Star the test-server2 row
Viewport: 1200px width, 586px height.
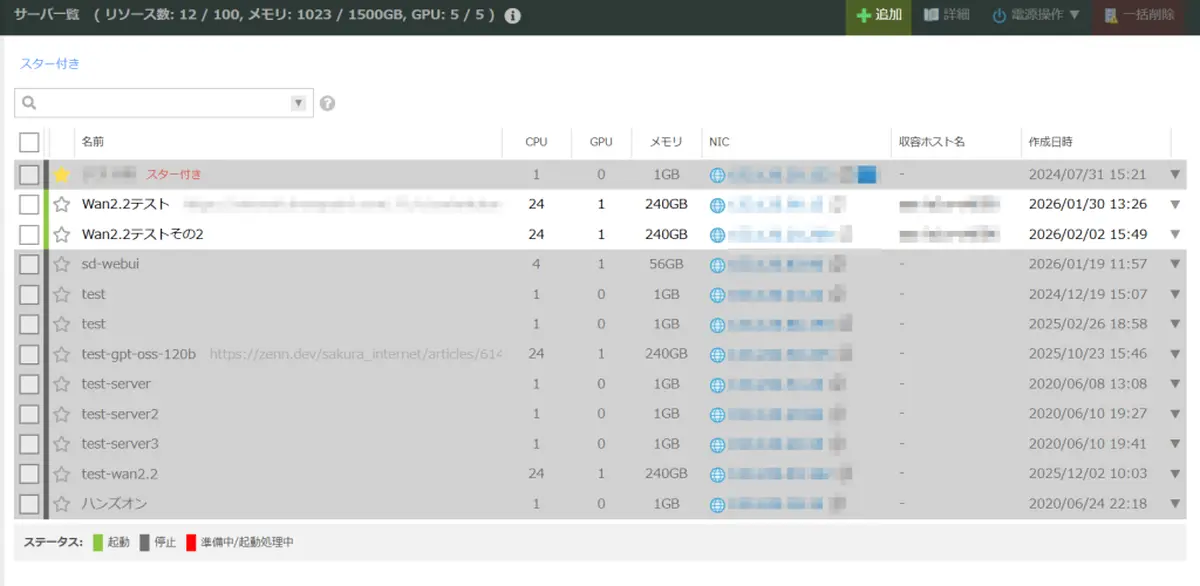tap(62, 414)
